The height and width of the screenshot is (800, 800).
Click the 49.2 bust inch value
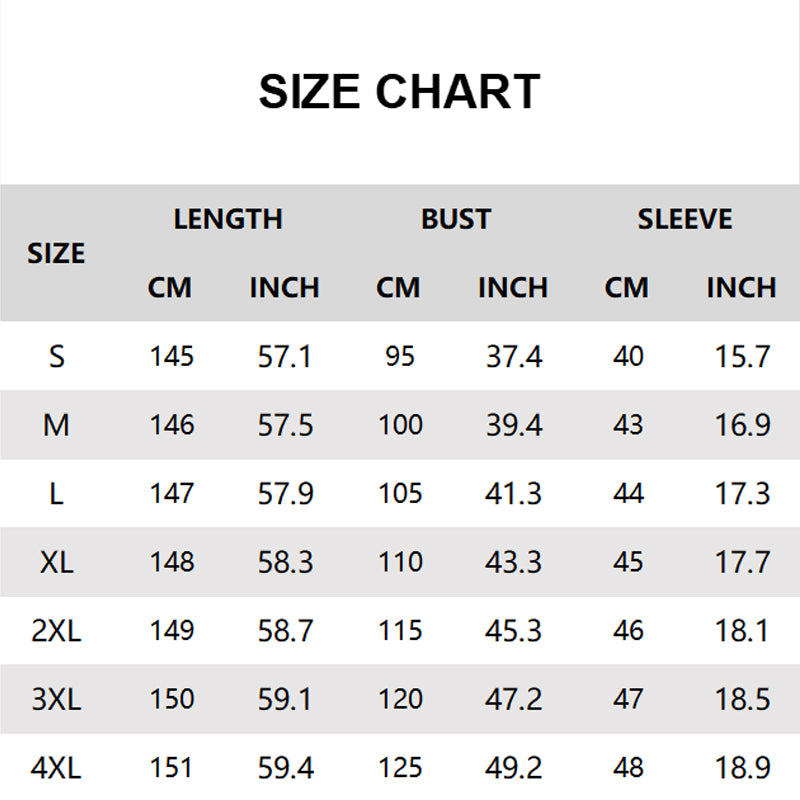(514, 768)
